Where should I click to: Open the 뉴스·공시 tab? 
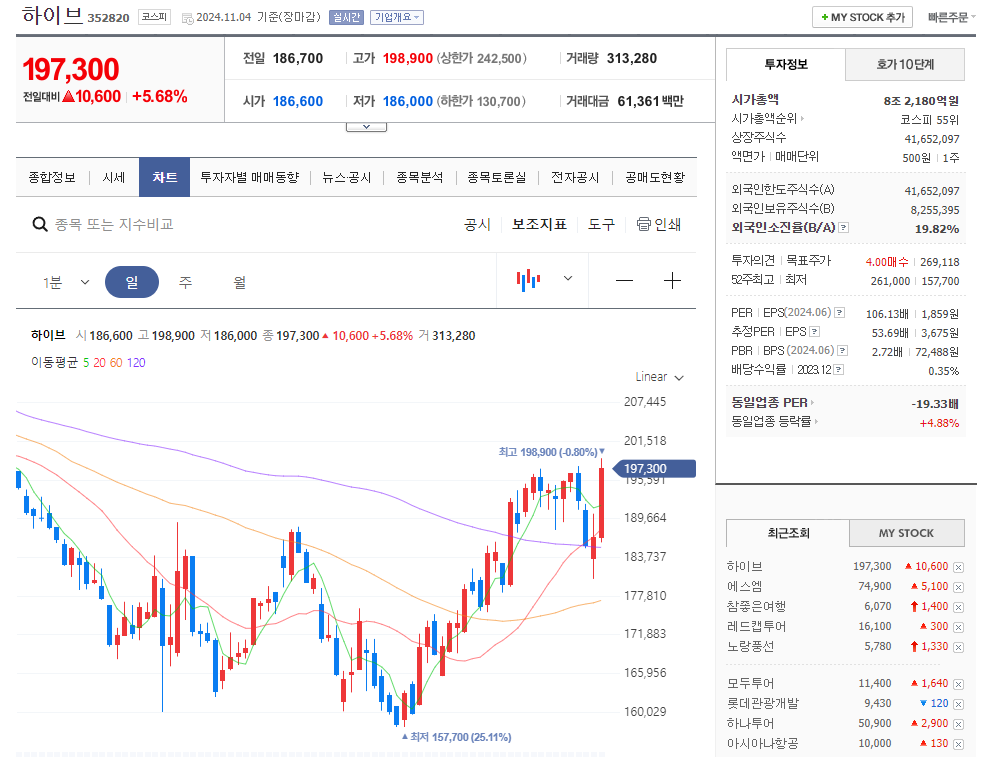pyautogui.click(x=346, y=178)
